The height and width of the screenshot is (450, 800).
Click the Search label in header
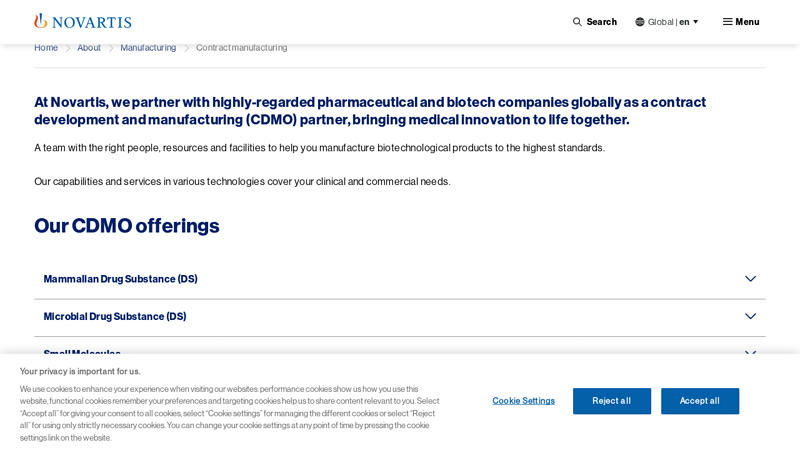point(601,22)
